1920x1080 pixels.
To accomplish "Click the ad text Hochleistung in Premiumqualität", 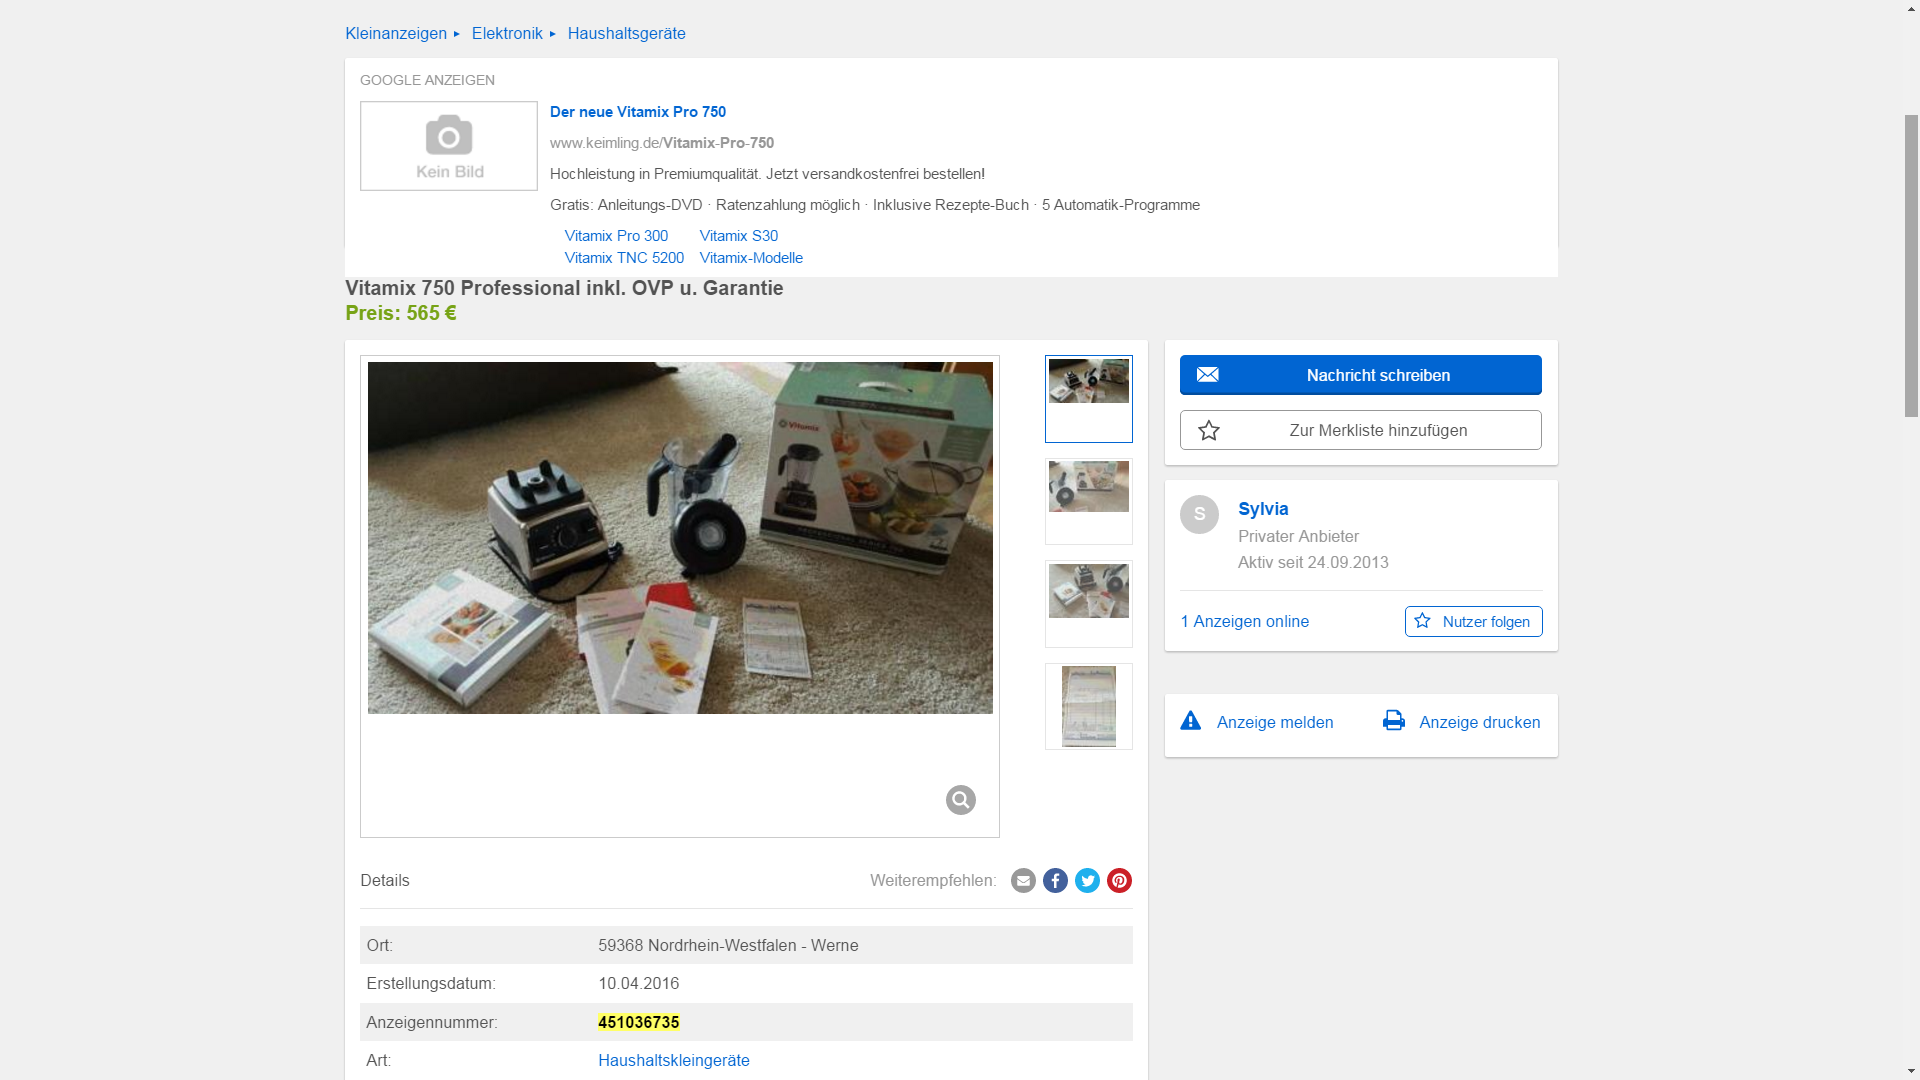I will (767, 174).
